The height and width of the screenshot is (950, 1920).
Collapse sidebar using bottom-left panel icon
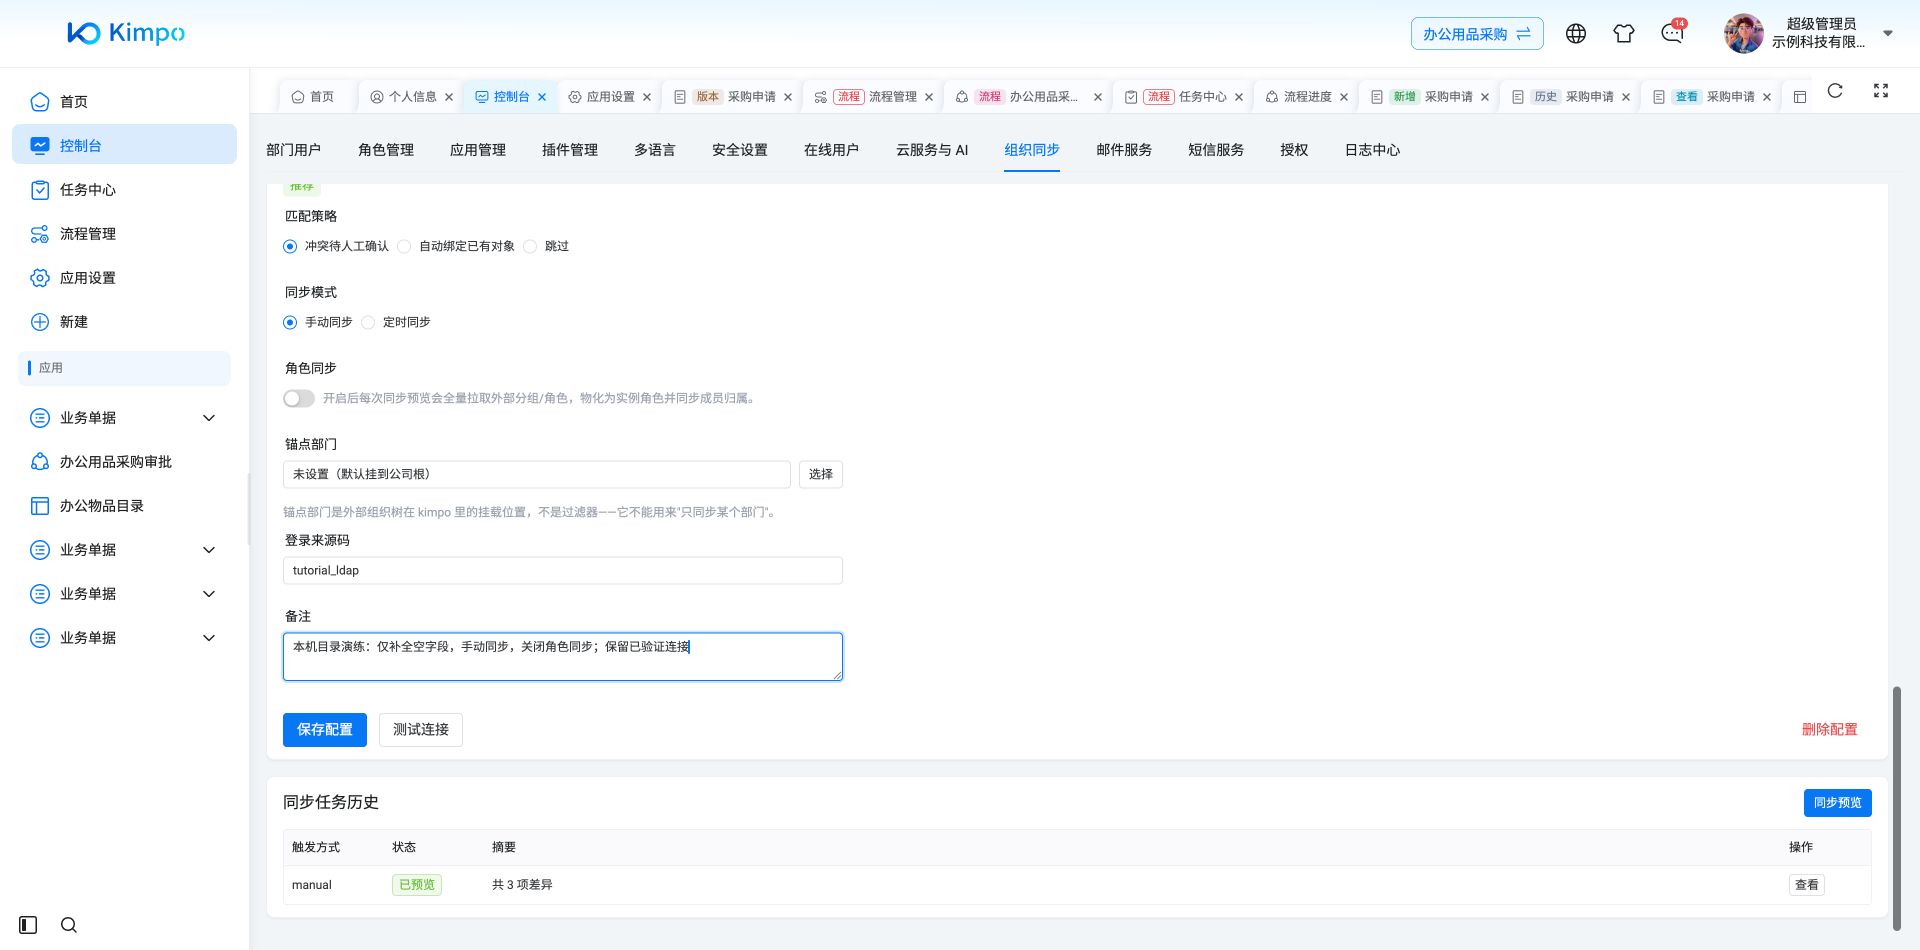point(28,925)
